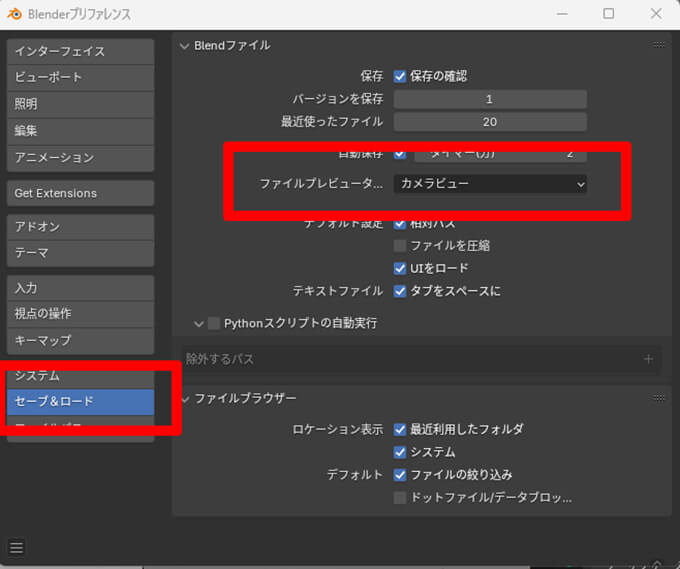Click the Get Extensions button
The image size is (680, 569).
tap(80, 193)
